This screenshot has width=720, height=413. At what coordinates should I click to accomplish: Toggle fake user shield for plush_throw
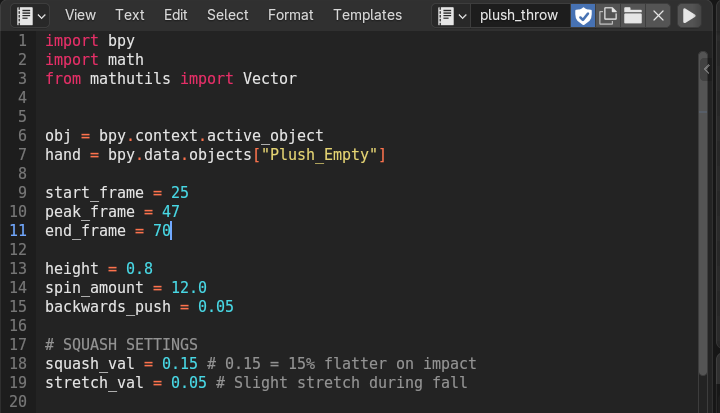point(583,15)
